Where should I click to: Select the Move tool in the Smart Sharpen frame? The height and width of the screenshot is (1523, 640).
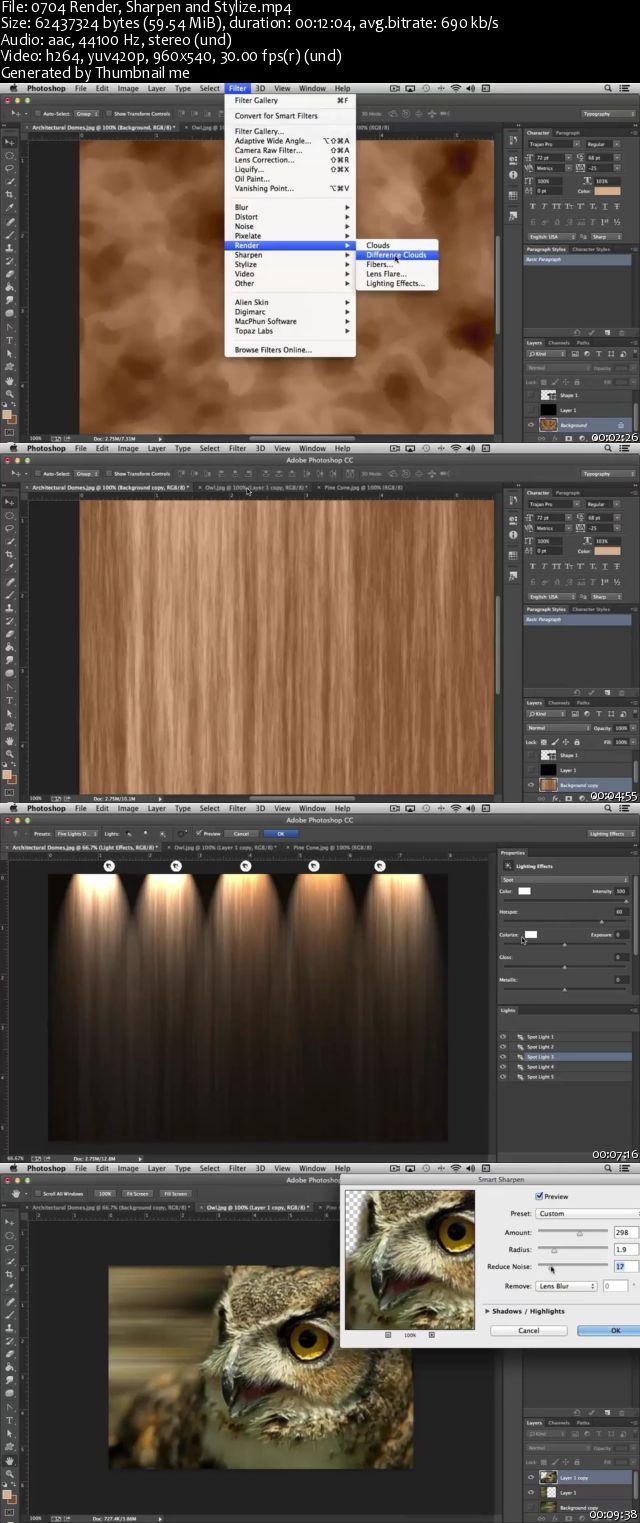click(10, 1222)
